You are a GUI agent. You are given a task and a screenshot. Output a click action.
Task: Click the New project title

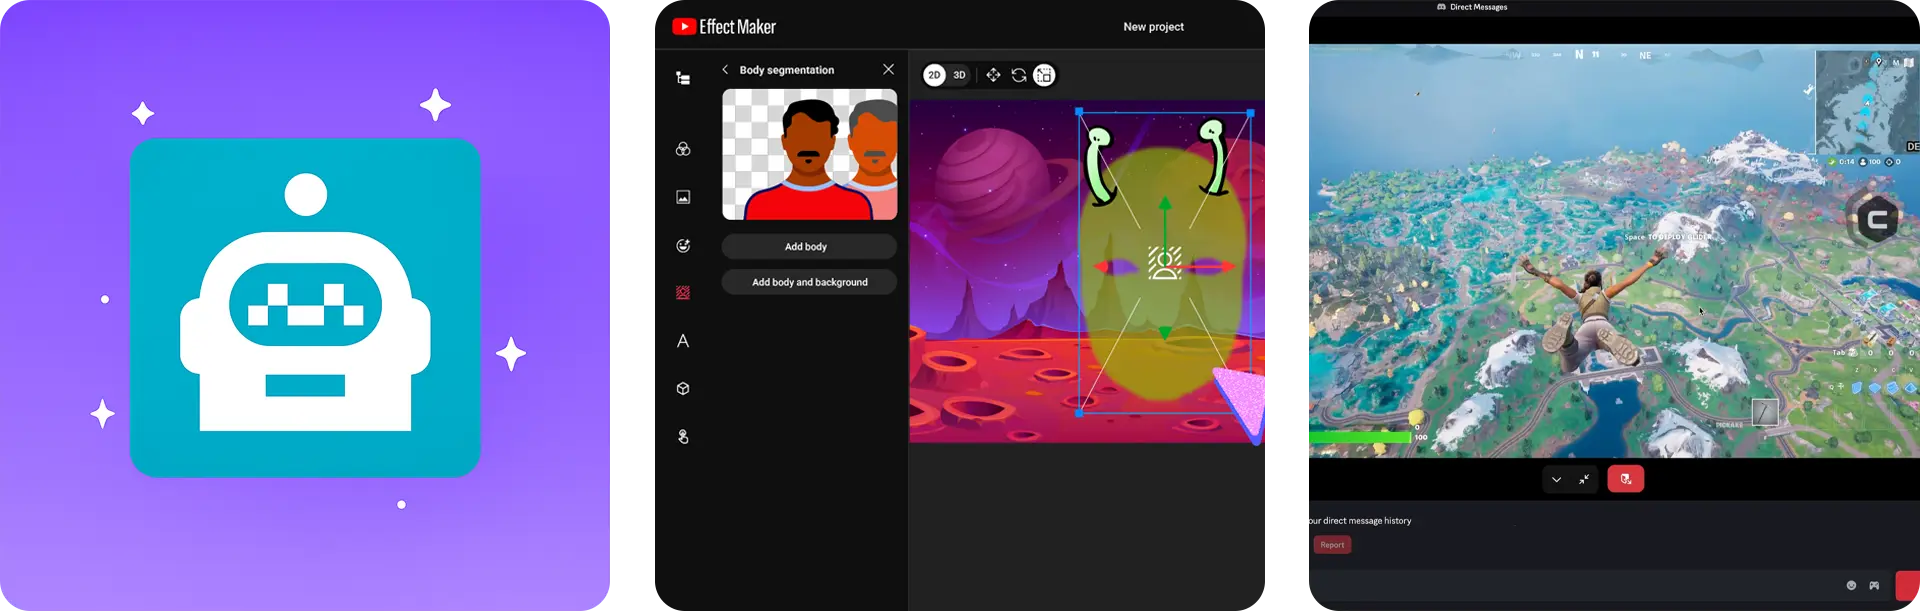point(1153,27)
